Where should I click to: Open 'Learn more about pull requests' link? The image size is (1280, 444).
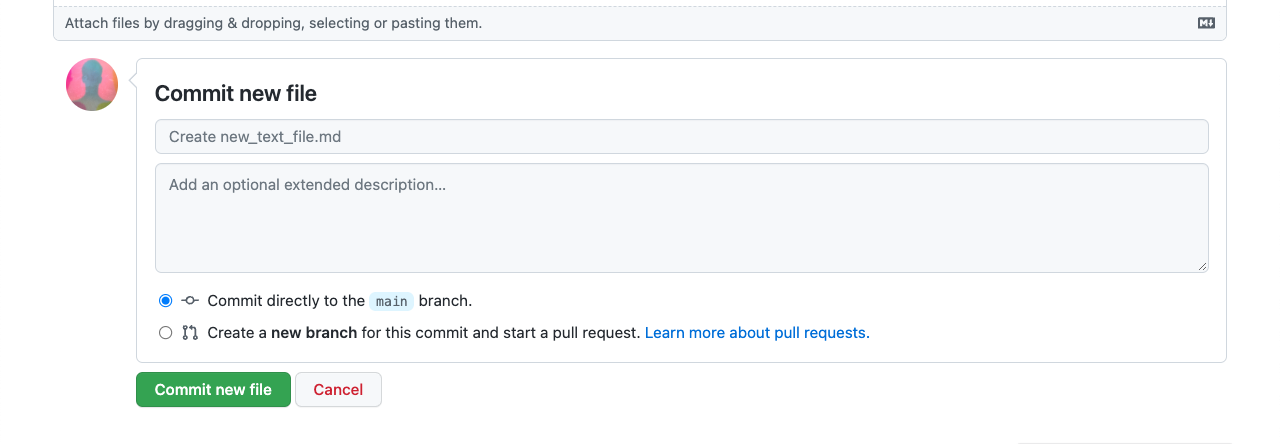click(x=757, y=333)
